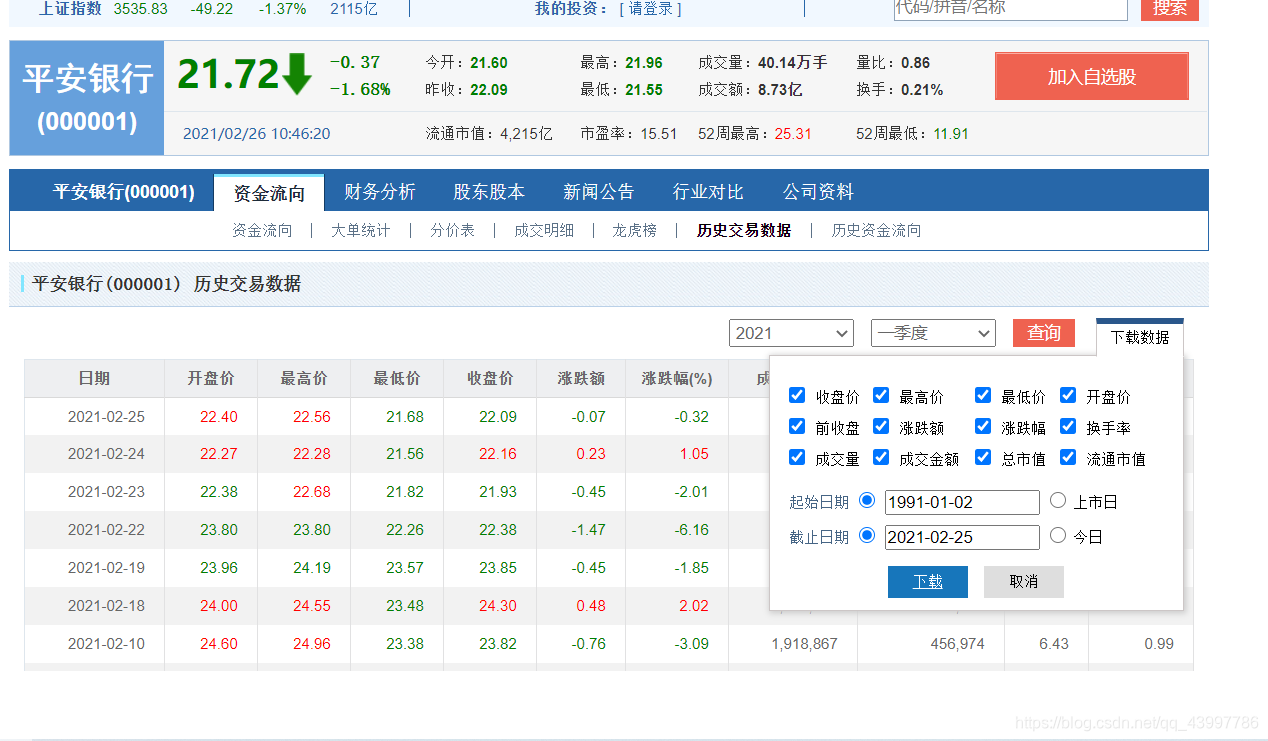Click the date cell 2021-02-19
This screenshot has width=1268, height=741.
[106, 567]
